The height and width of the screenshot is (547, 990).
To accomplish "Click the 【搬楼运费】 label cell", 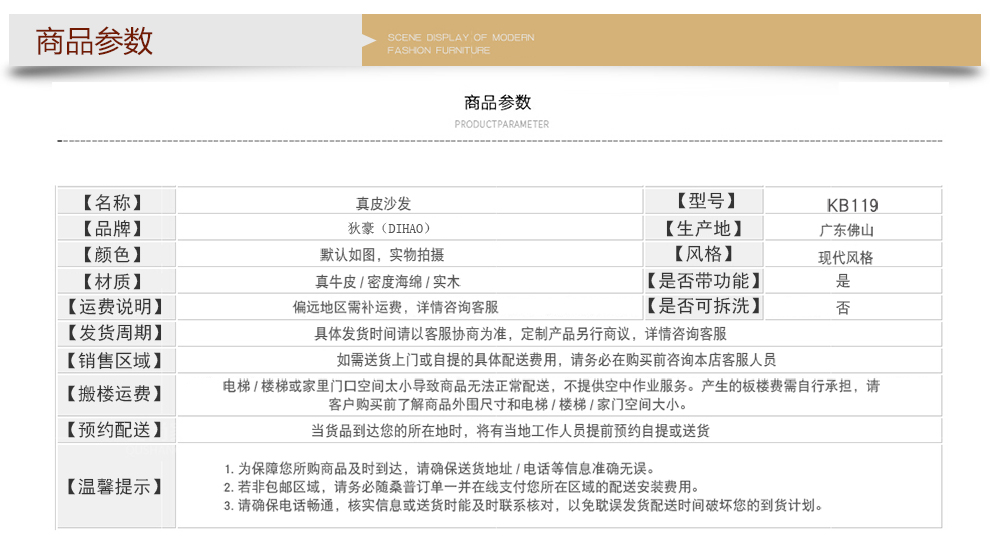I will (116, 394).
